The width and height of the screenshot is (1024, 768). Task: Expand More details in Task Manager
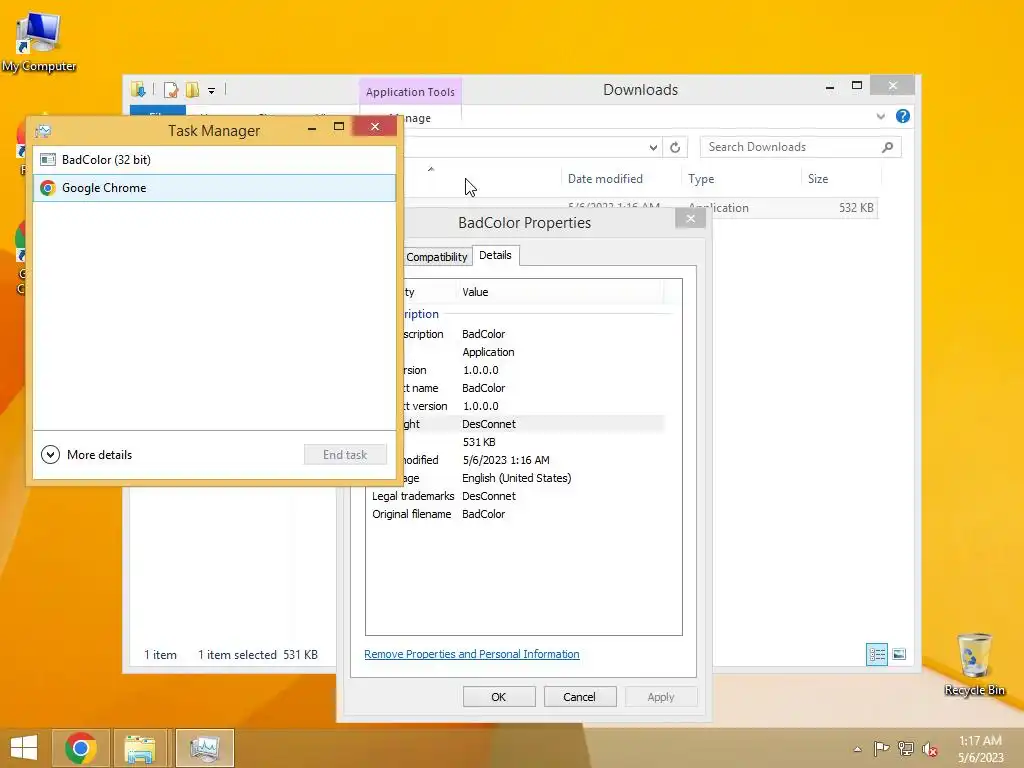pyautogui.click(x=86, y=455)
